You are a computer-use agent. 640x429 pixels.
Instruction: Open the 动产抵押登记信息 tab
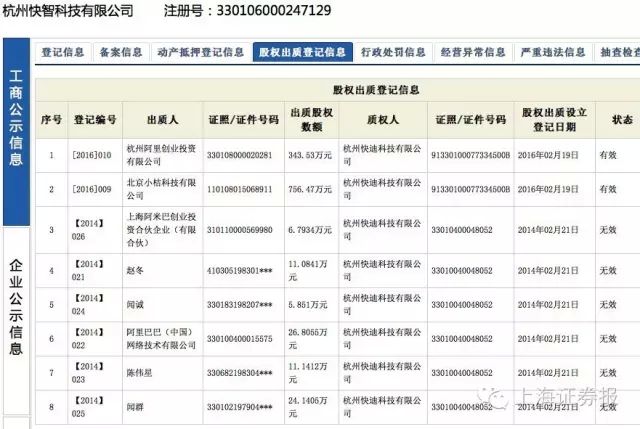point(200,52)
